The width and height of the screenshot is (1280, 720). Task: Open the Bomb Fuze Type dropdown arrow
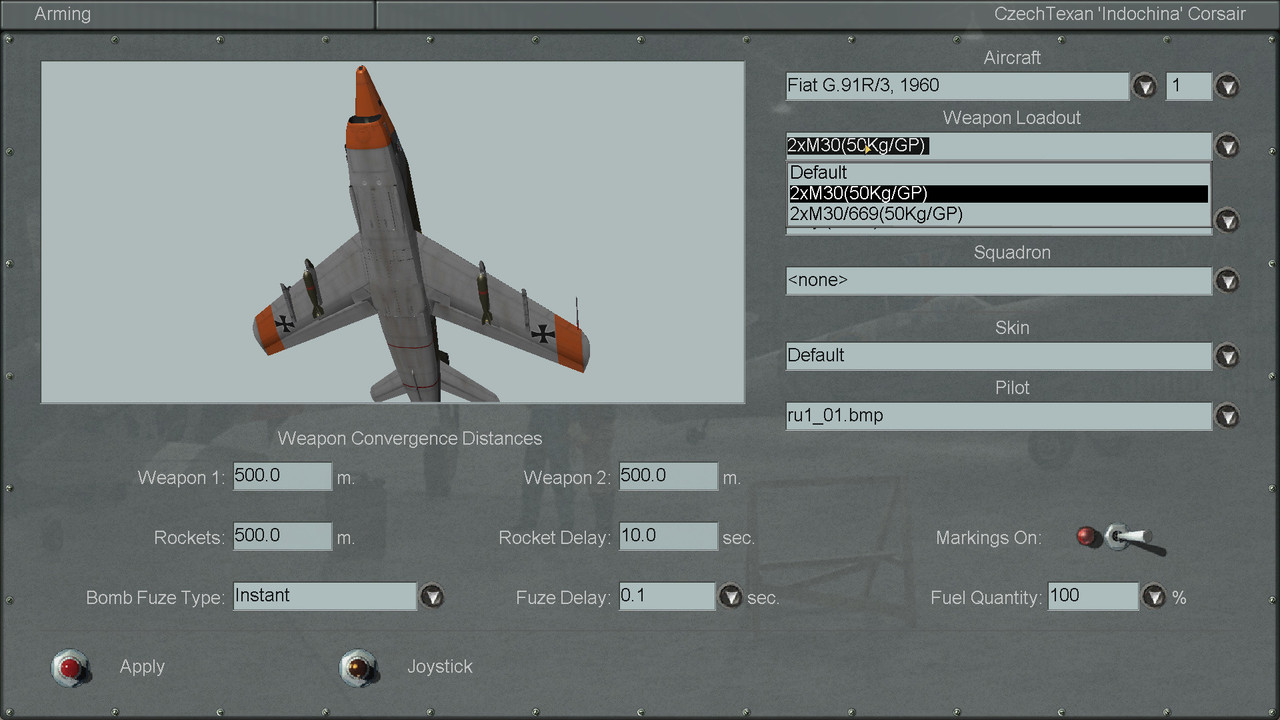[431, 597]
